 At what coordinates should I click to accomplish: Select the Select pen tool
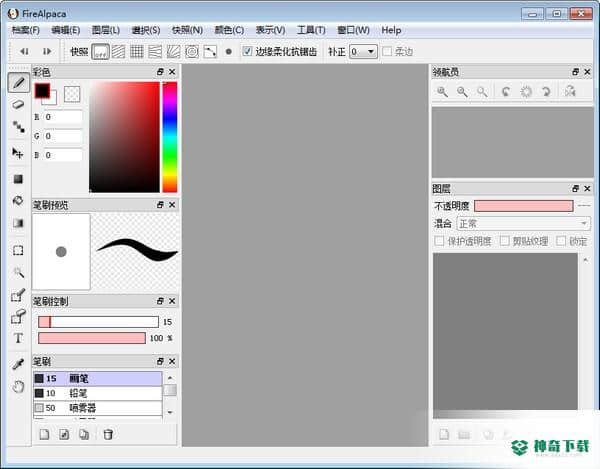pyautogui.click(x=18, y=295)
